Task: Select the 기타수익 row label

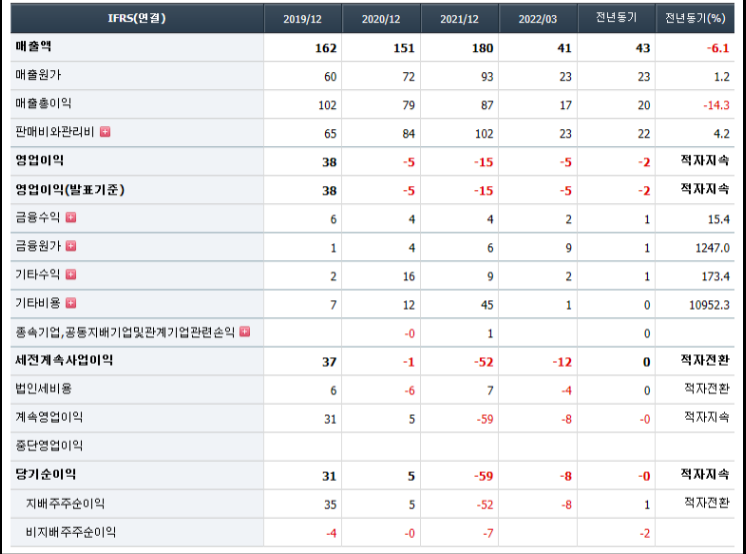Action: 38,275
